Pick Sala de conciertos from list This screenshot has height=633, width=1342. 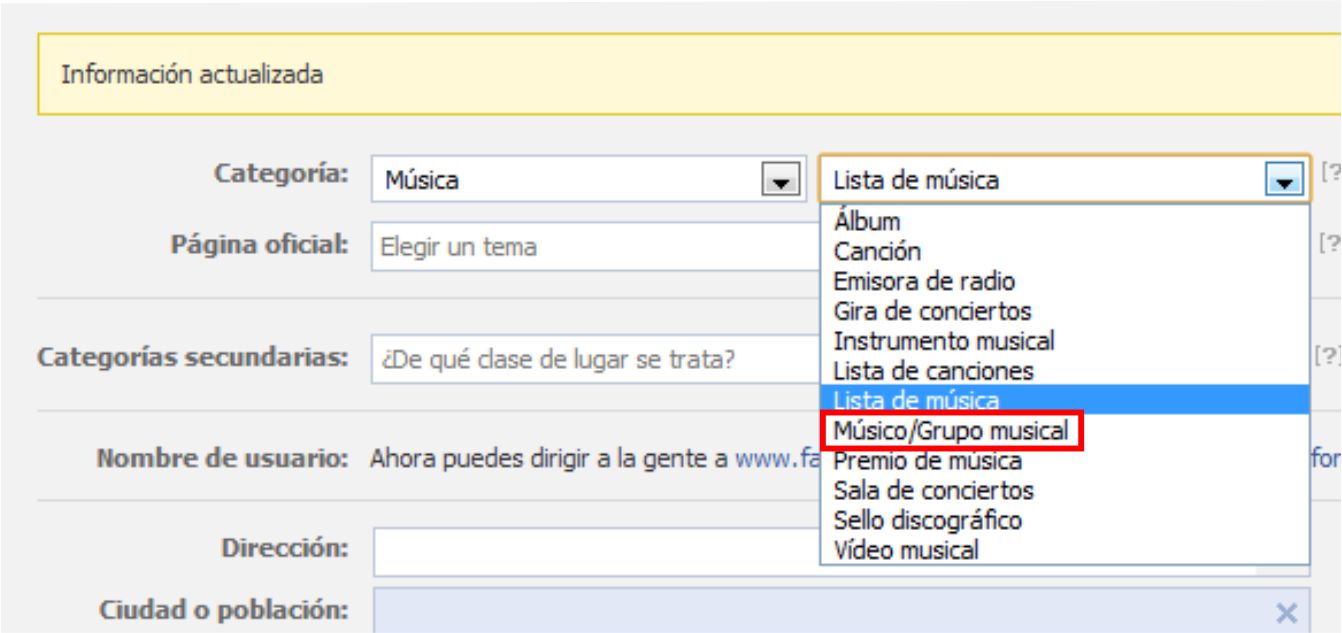click(x=919, y=492)
